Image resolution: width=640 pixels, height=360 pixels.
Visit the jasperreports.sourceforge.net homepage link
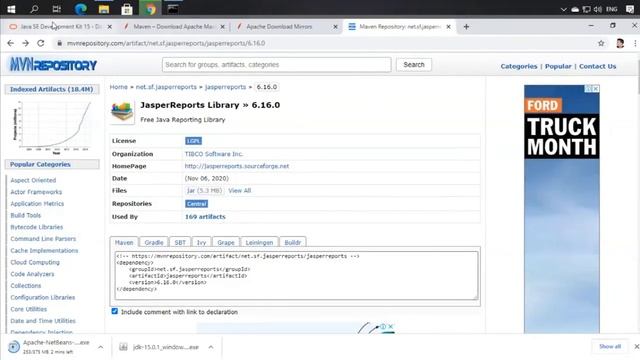pyautogui.click(x=237, y=166)
